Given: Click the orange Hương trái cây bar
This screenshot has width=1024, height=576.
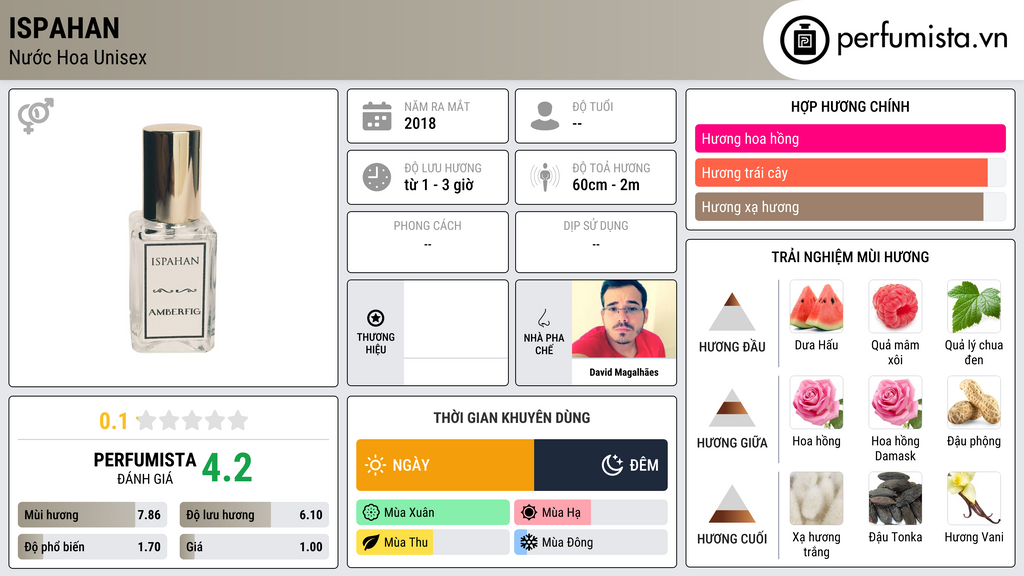Looking at the screenshot, I should click(x=841, y=172).
